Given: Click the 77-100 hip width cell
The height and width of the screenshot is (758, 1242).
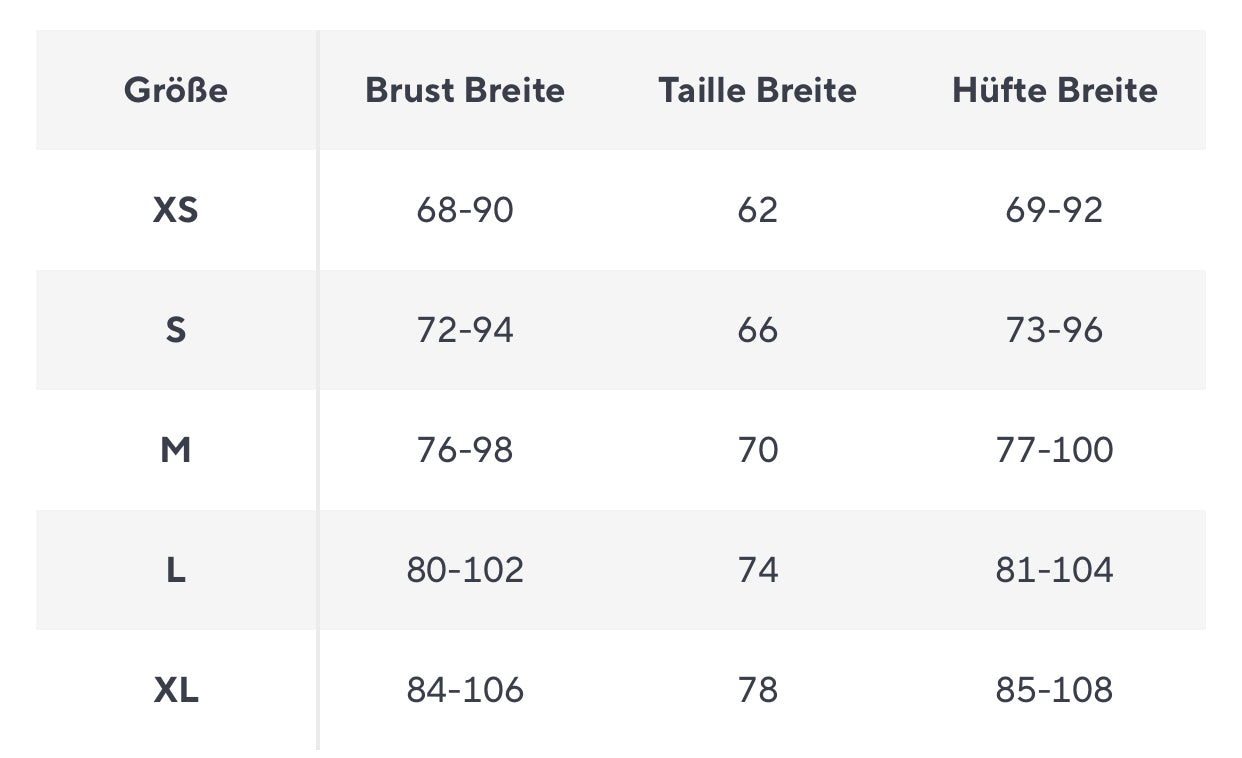Looking at the screenshot, I should point(1054,450).
